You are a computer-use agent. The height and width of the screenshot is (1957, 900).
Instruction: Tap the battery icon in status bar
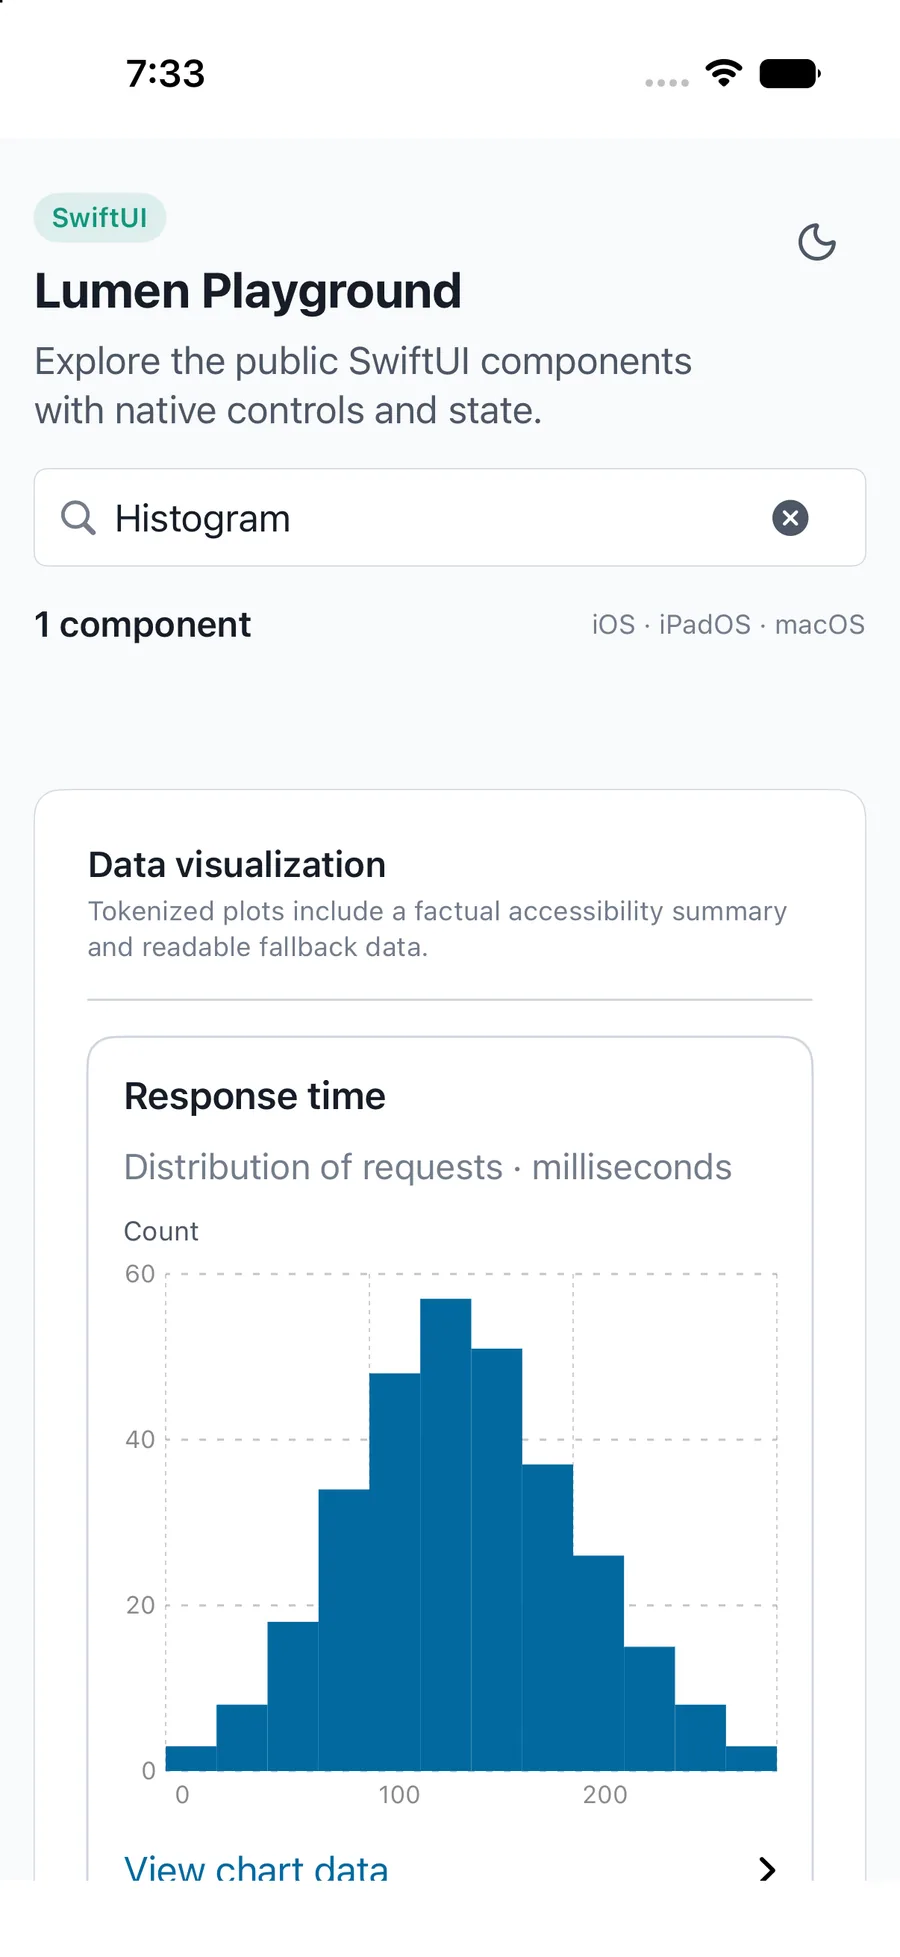790,73
